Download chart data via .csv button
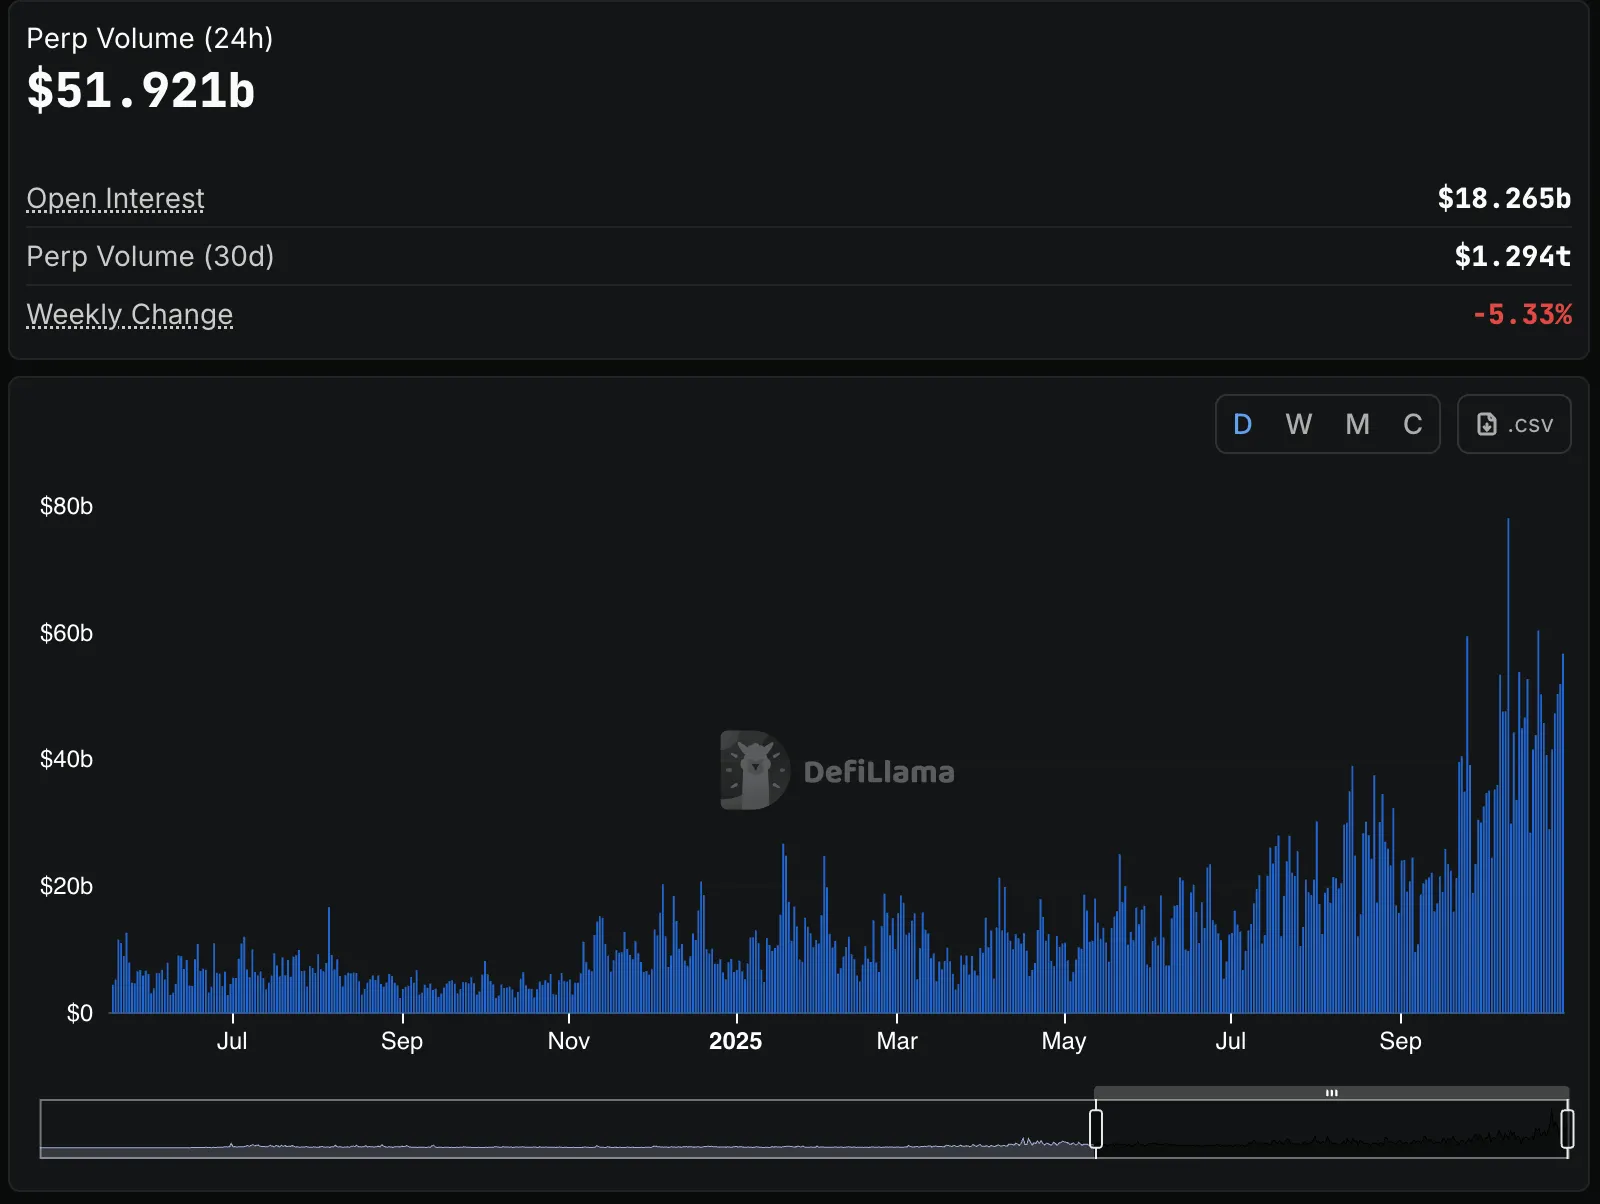Image resolution: width=1600 pixels, height=1204 pixels. 1513,424
